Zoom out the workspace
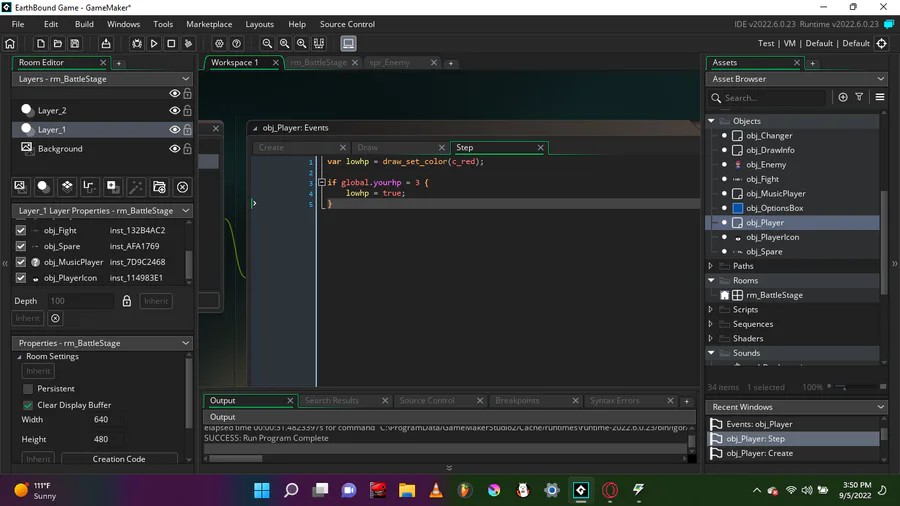The width and height of the screenshot is (900, 506). 267,44
